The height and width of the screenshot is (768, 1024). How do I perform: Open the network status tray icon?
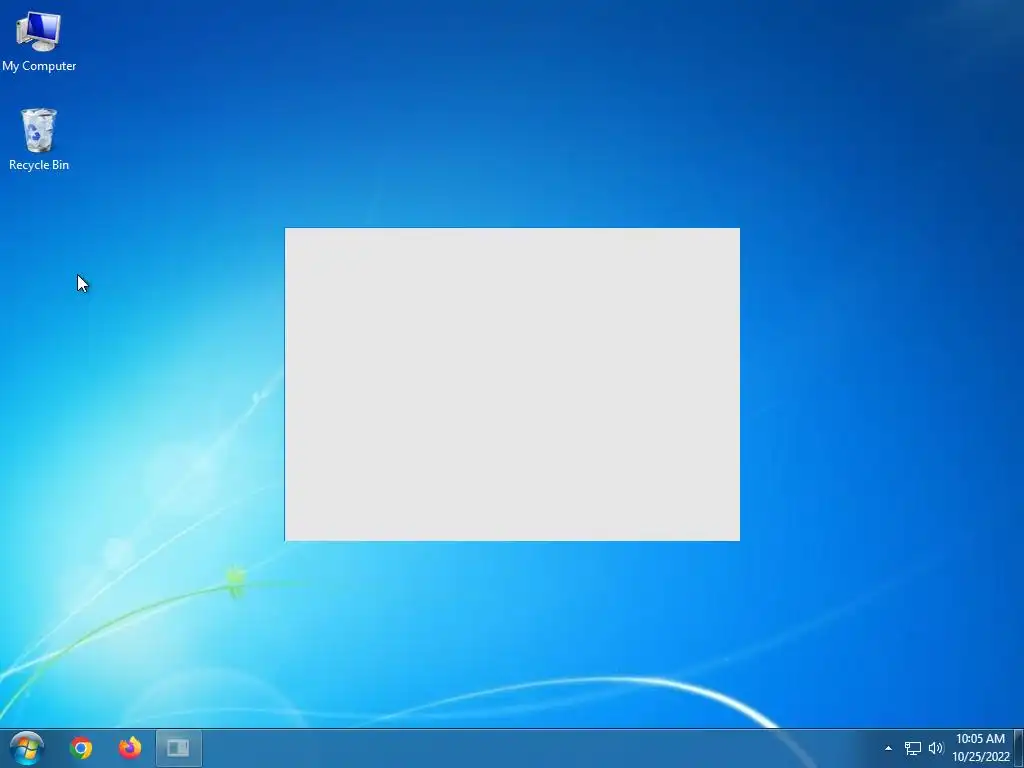[x=912, y=748]
